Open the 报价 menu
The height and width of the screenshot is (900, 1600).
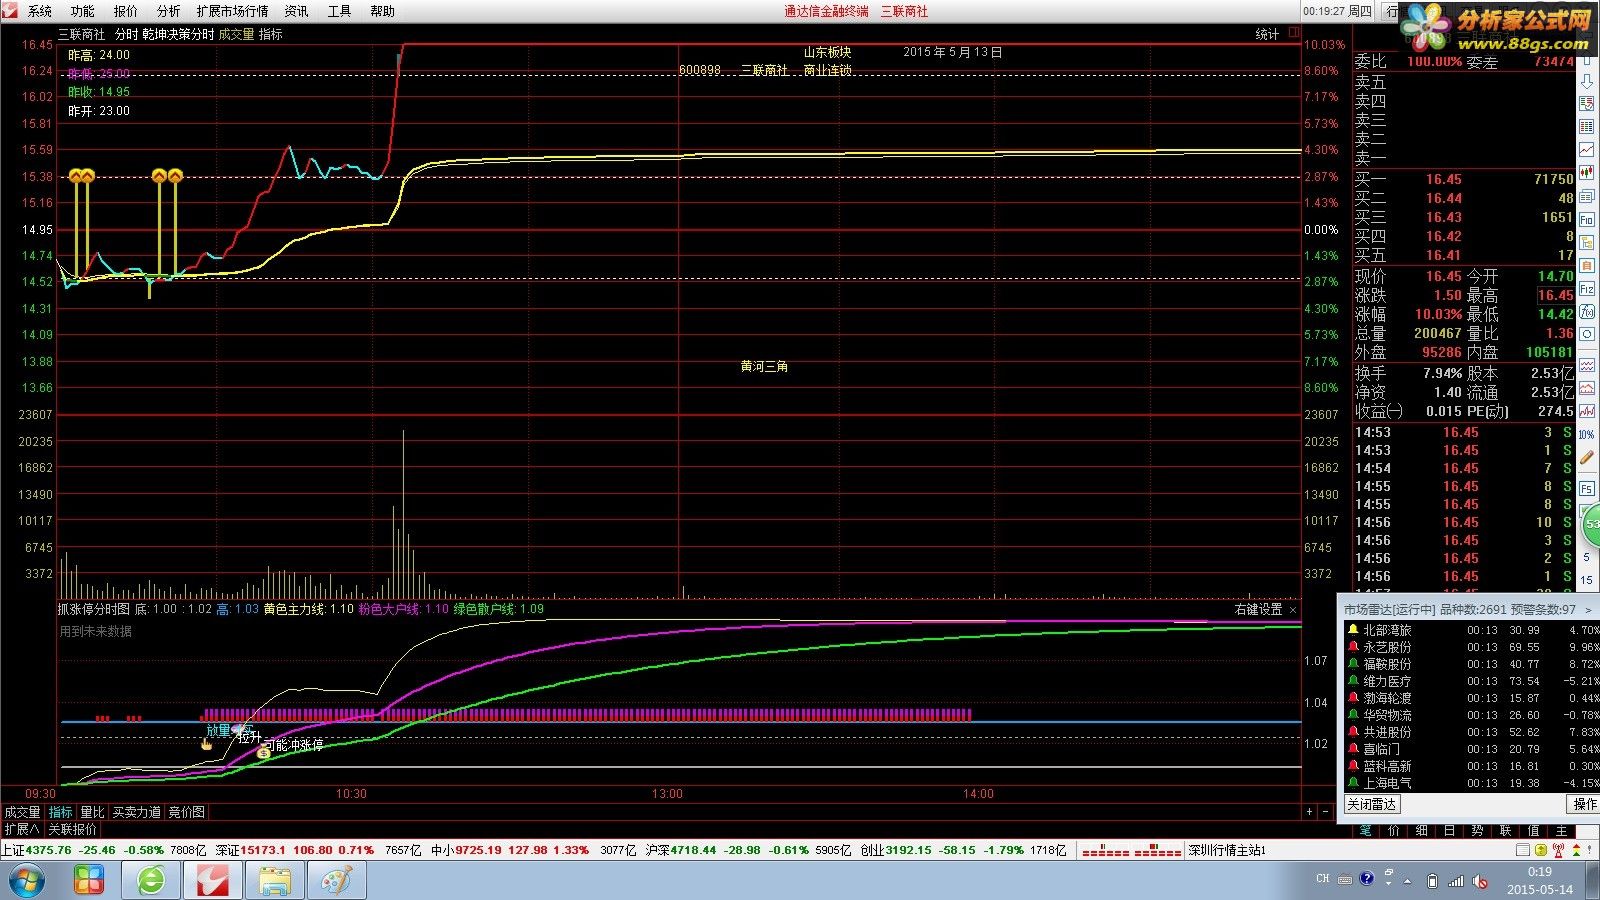[x=126, y=11]
